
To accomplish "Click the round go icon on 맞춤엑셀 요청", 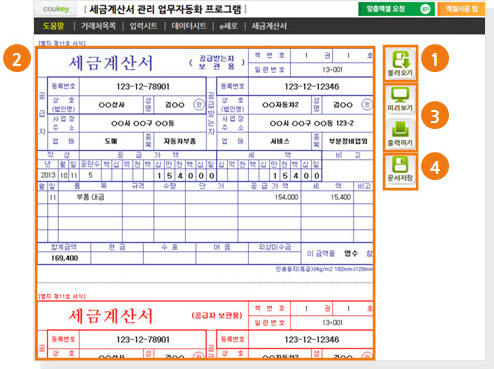I will tap(426, 9).
